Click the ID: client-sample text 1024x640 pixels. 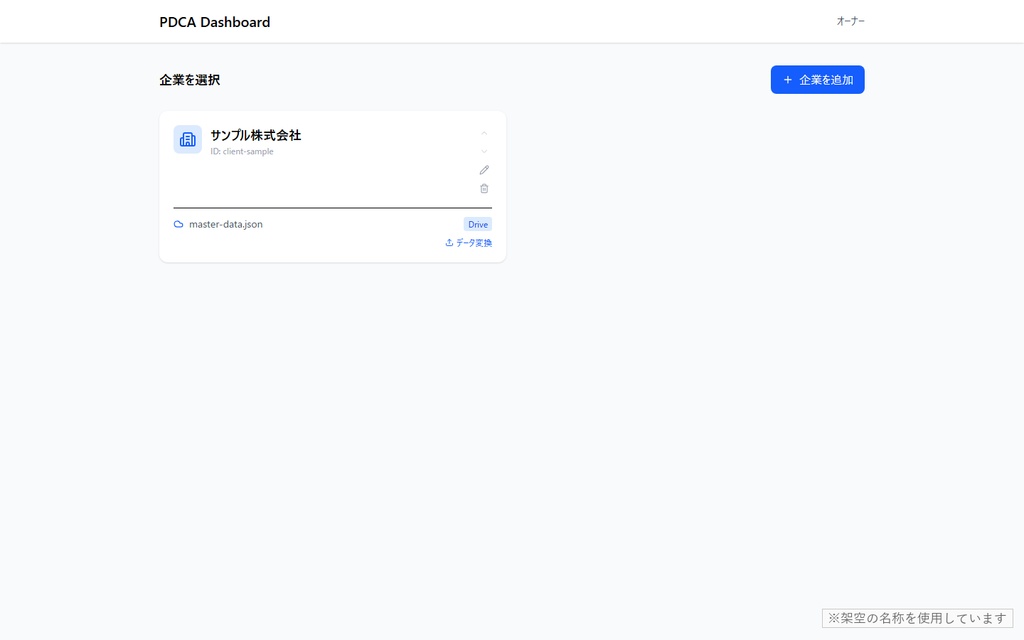click(242, 152)
